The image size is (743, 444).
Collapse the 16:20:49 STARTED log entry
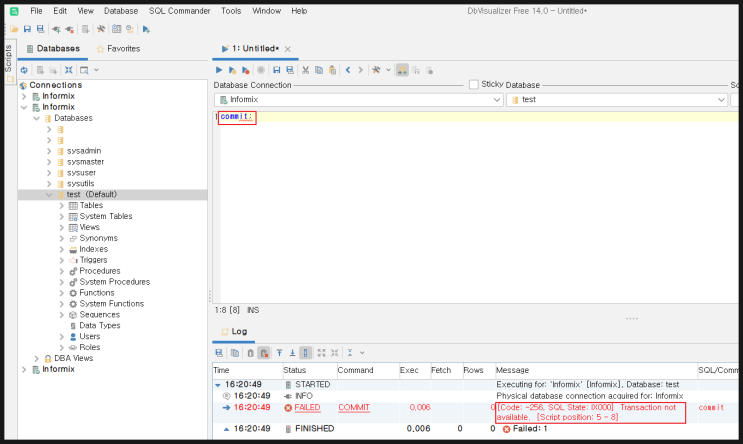coord(218,385)
